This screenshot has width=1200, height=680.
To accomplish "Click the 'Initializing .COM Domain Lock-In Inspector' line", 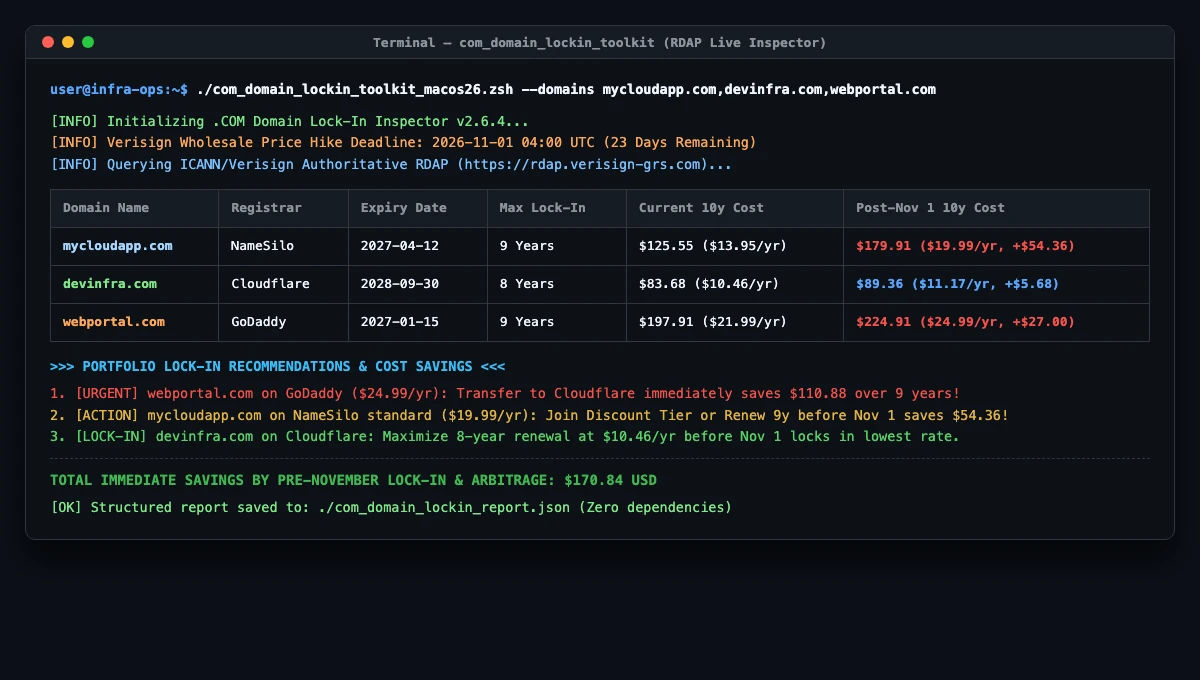I will coord(290,121).
